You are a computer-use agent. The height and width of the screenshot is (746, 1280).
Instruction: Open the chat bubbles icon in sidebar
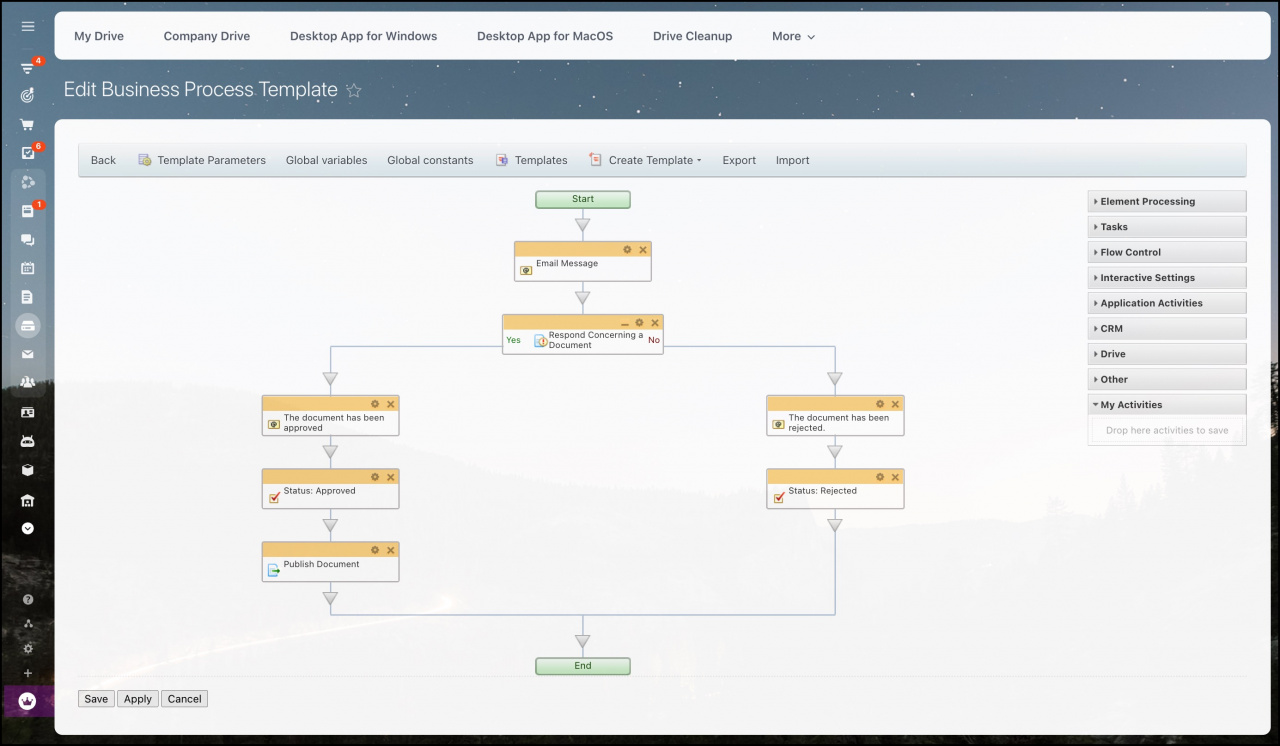(28, 240)
